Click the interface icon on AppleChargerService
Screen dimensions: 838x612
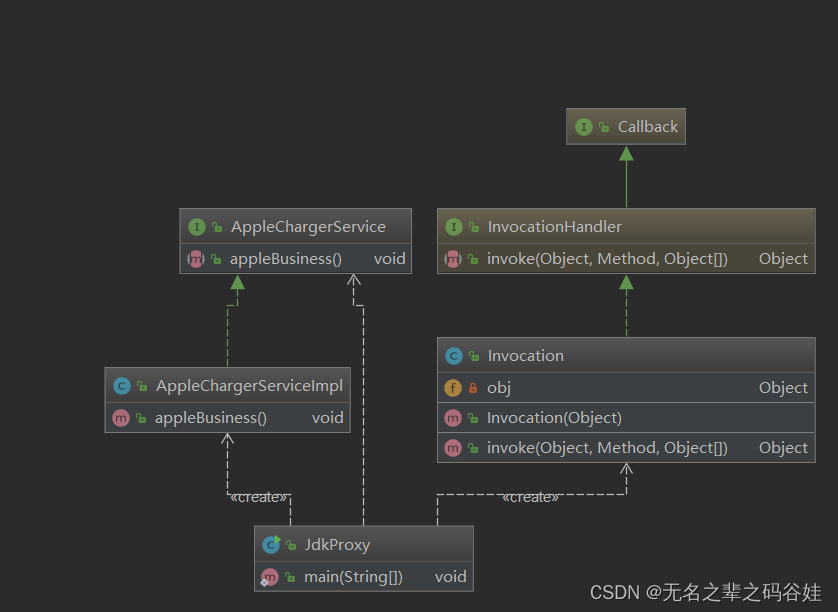click(196, 226)
